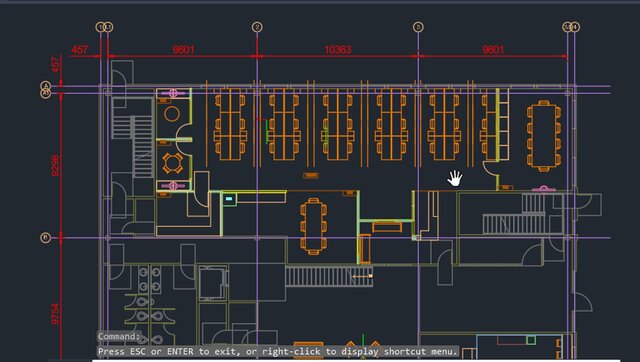
Task: Select the staircase below the central meeting room
Action: tap(329, 277)
